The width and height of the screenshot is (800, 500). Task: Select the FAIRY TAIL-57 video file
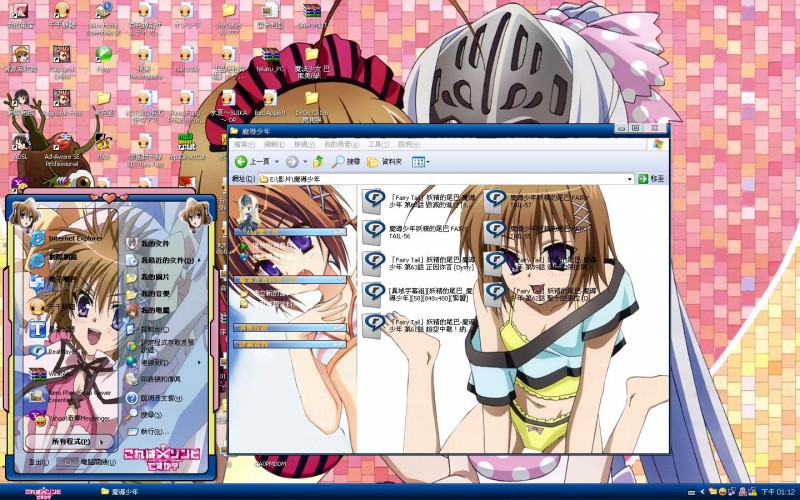click(x=536, y=200)
